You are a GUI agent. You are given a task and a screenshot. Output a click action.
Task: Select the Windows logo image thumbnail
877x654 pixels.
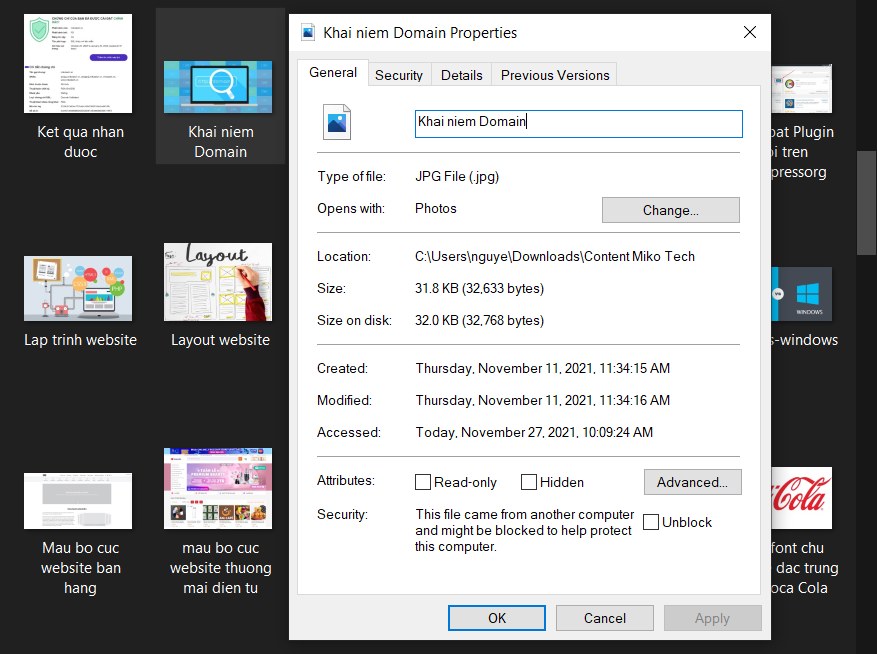[802, 293]
